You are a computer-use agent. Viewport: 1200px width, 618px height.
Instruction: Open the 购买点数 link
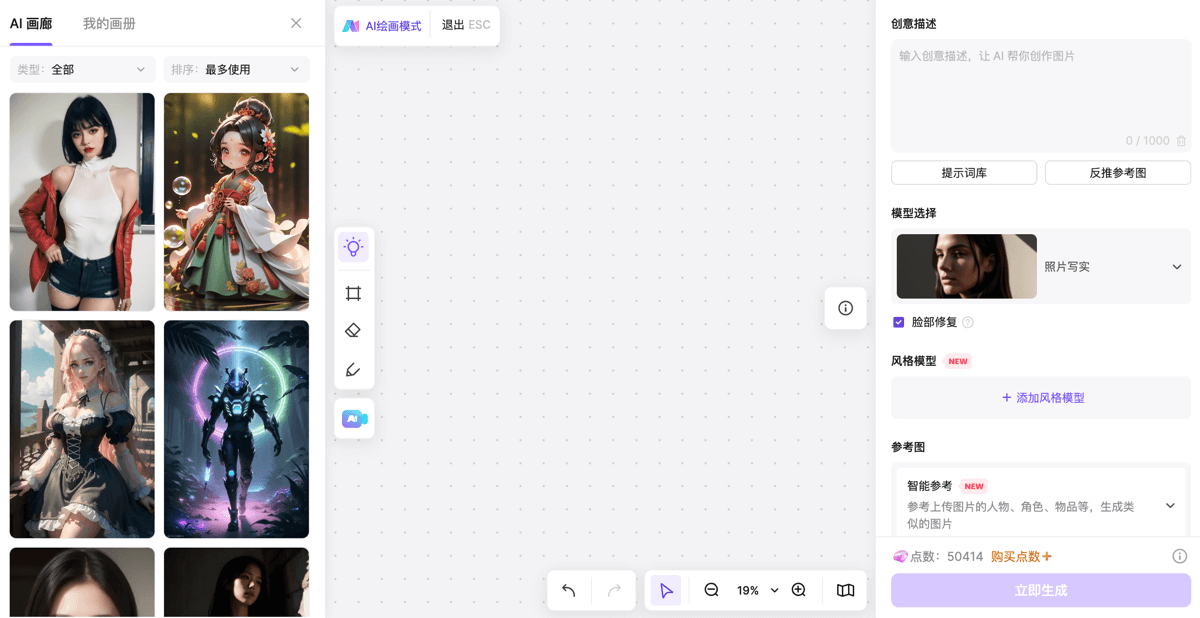(1021, 556)
